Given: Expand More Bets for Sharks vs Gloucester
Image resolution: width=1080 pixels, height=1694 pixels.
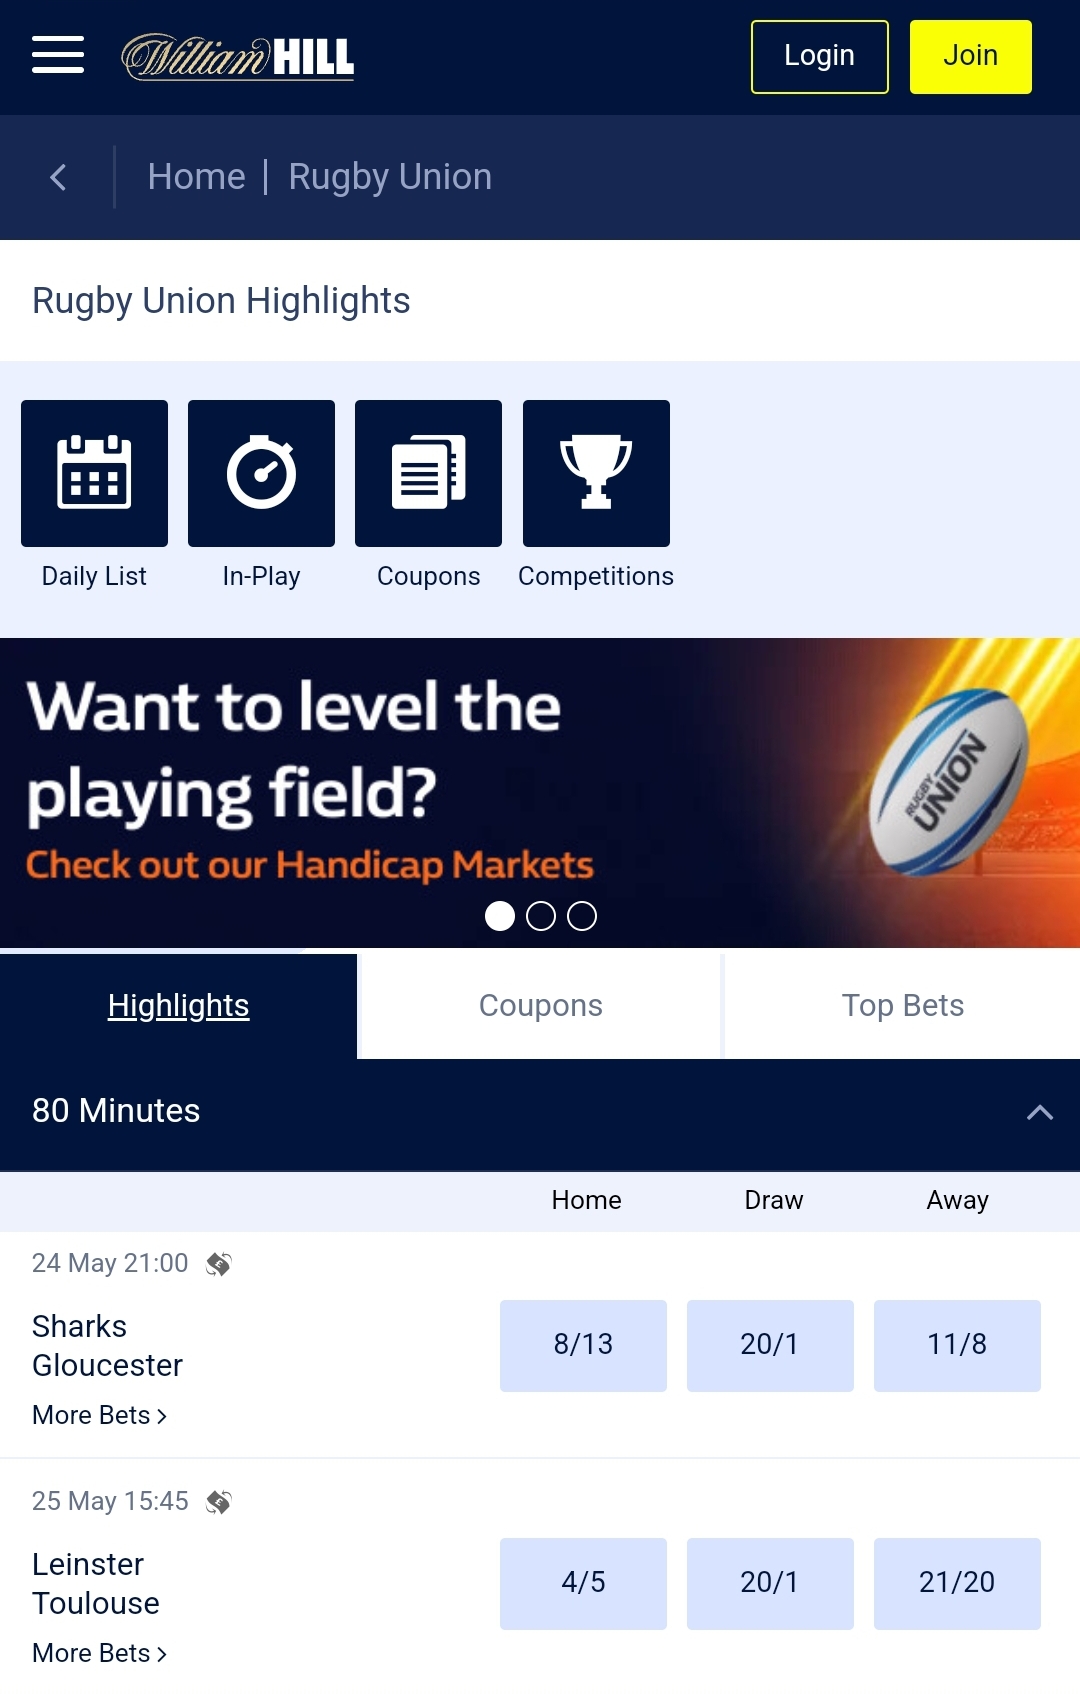Looking at the screenshot, I should [99, 1414].
